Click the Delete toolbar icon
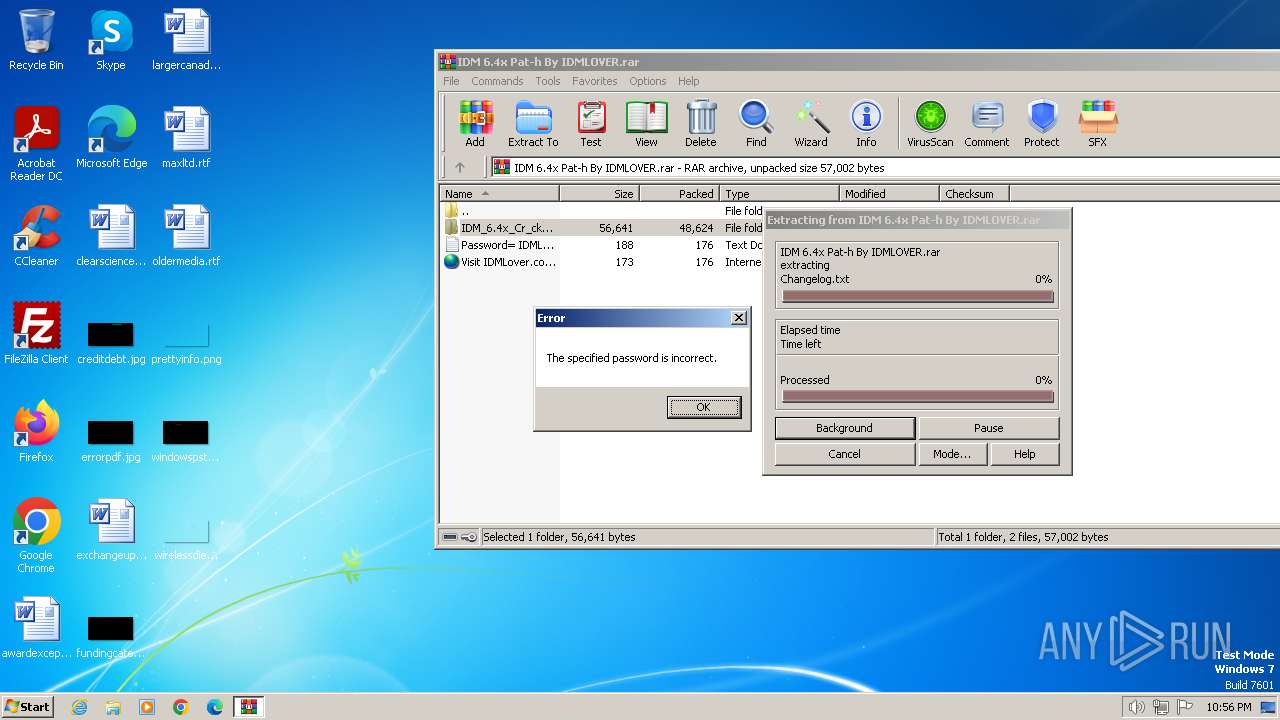The image size is (1280, 720). tap(701, 124)
